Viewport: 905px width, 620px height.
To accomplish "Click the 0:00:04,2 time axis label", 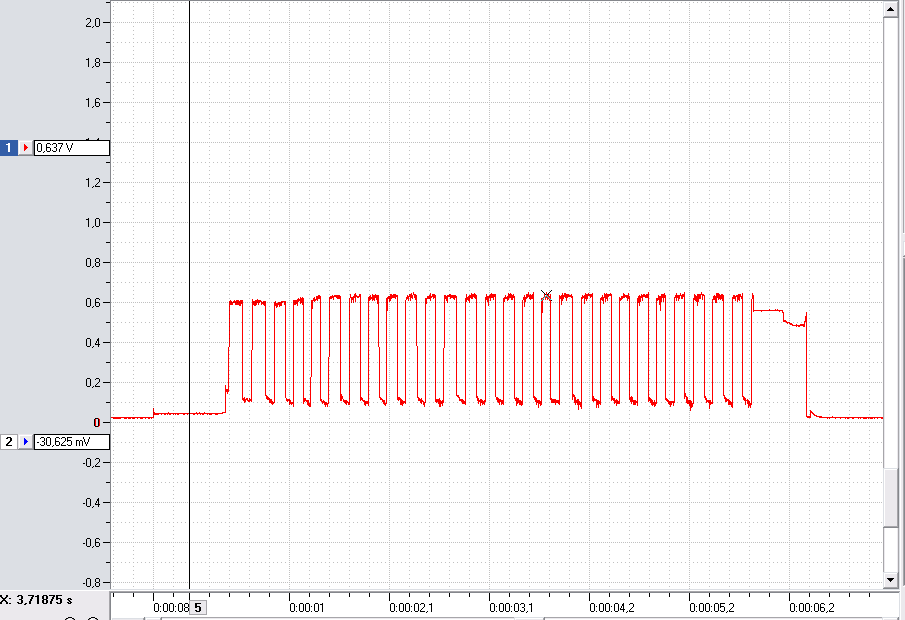I will [x=612, y=608].
